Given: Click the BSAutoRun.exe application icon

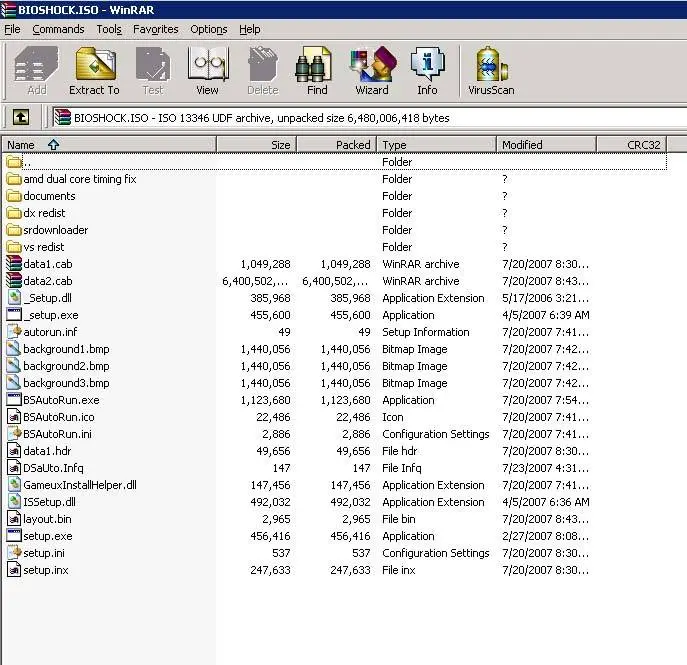Looking at the screenshot, I should [x=14, y=400].
